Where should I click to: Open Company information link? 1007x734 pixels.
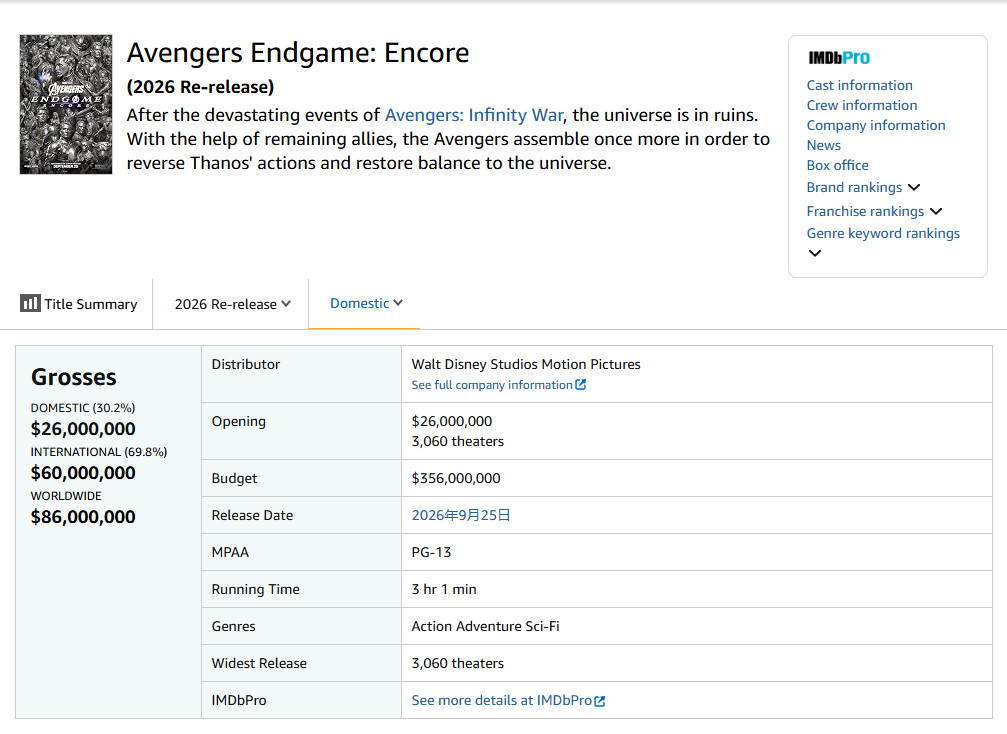(x=876, y=125)
